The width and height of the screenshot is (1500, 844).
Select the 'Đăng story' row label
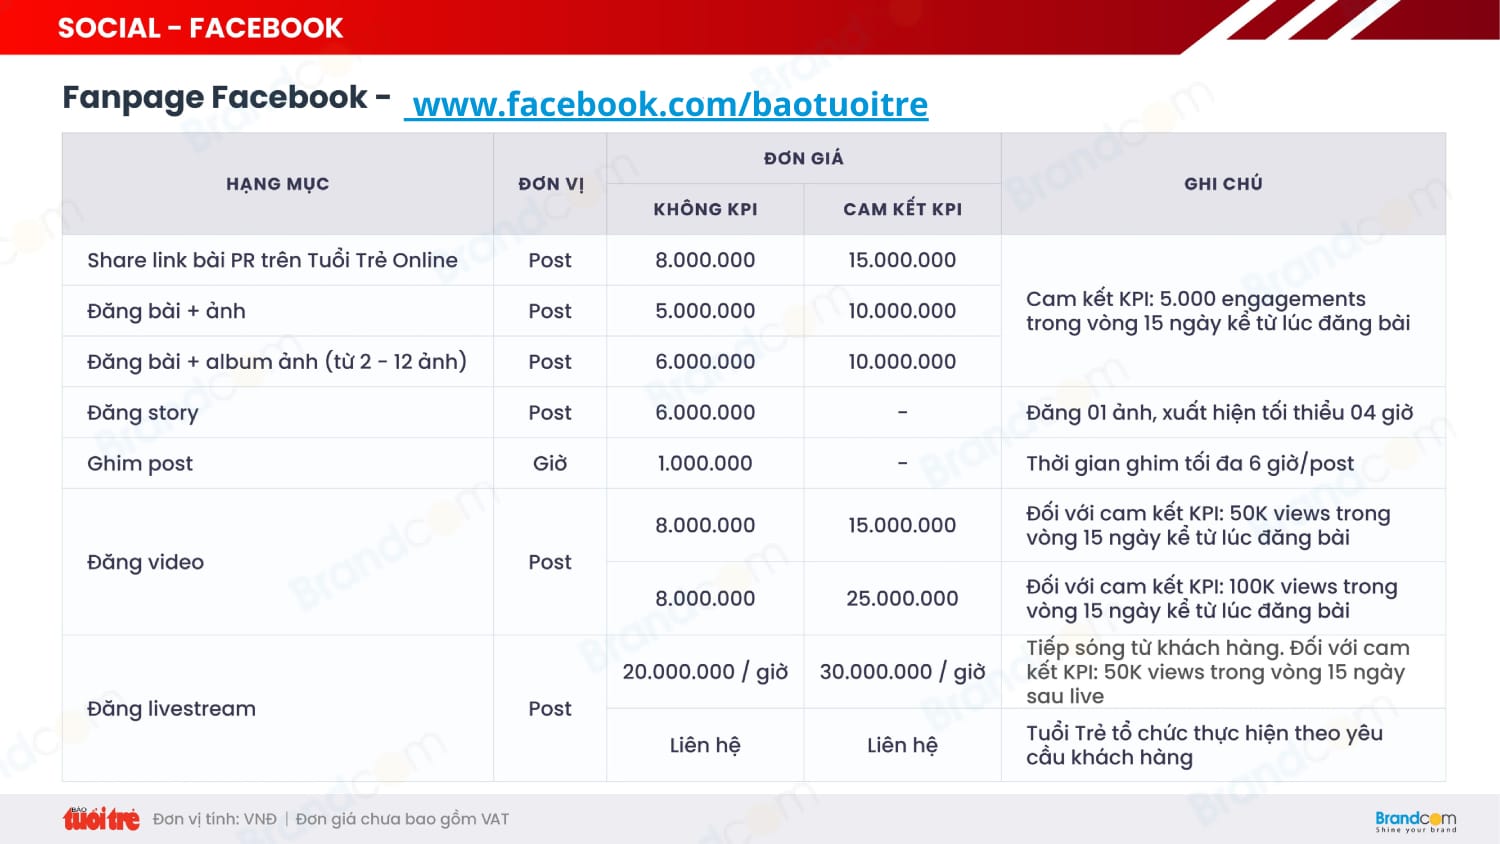tap(142, 412)
